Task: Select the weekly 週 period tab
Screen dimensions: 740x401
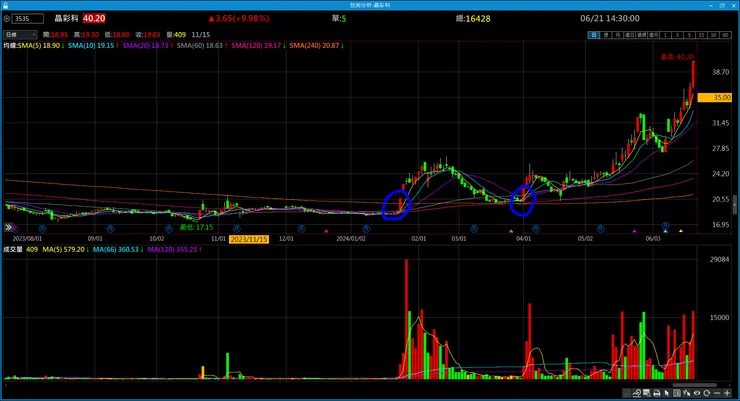Action: click(606, 35)
